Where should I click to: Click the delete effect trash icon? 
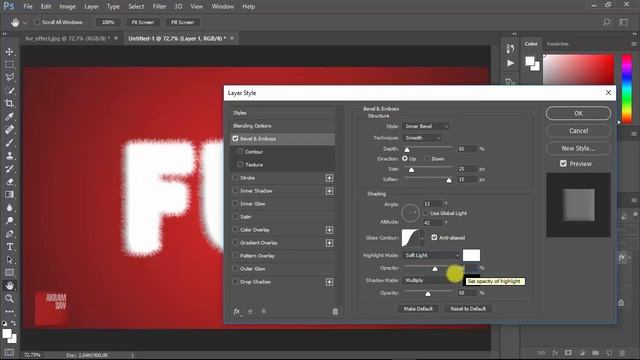coord(335,312)
